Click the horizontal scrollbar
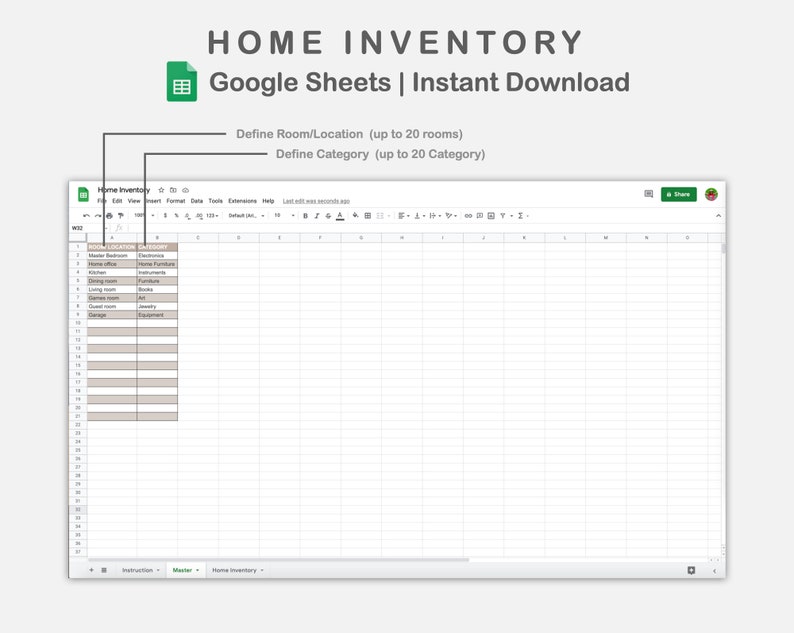 pos(279,560)
